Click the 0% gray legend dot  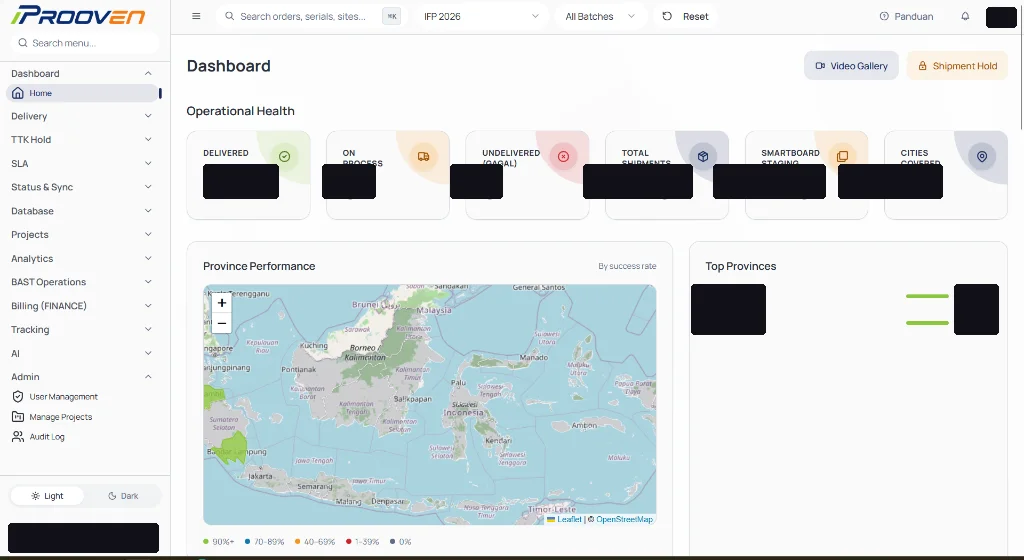(x=392, y=542)
